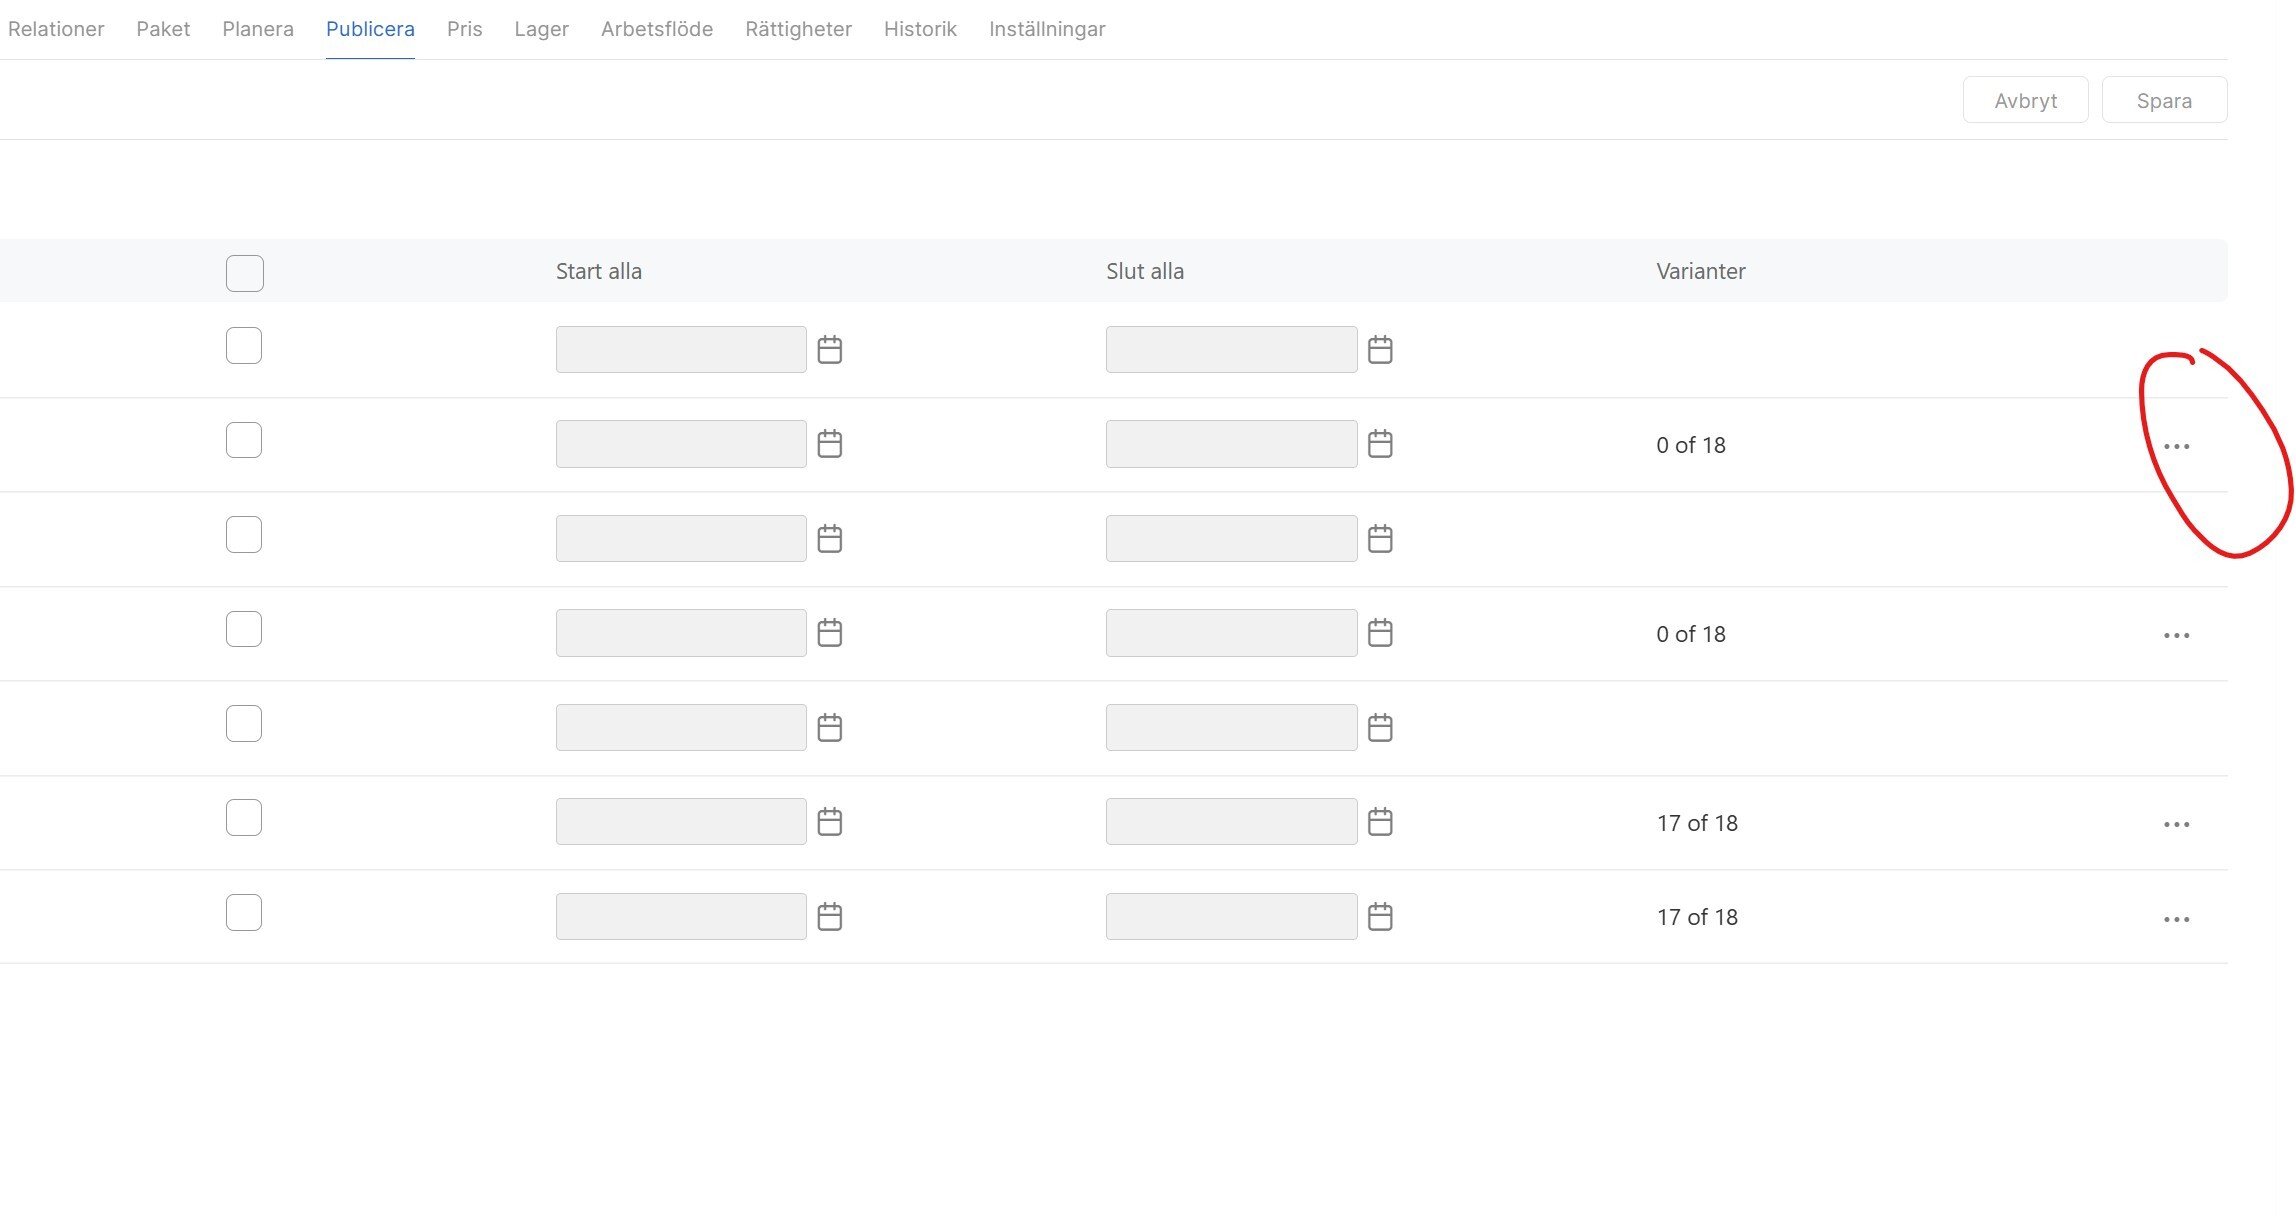This screenshot has width=2296, height=1214.
Task: Click end date calendar icon in third row
Action: pos(1380,539)
